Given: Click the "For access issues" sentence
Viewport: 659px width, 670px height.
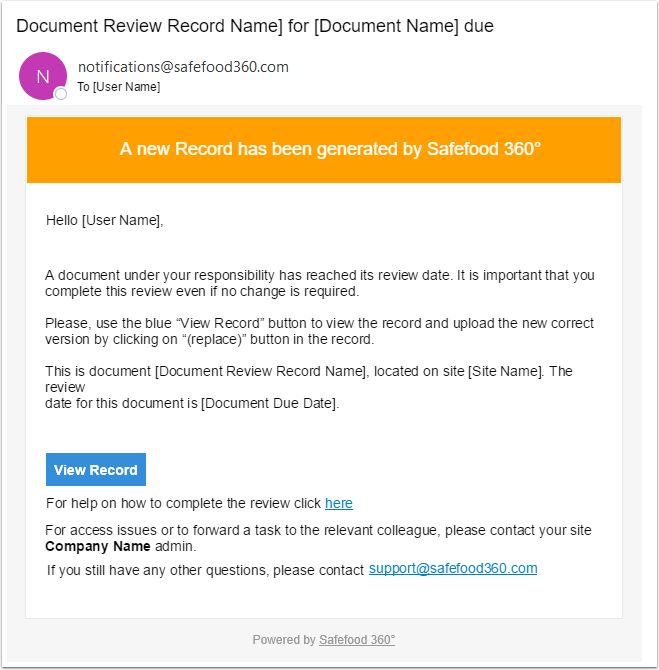Looking at the screenshot, I should point(318,530).
